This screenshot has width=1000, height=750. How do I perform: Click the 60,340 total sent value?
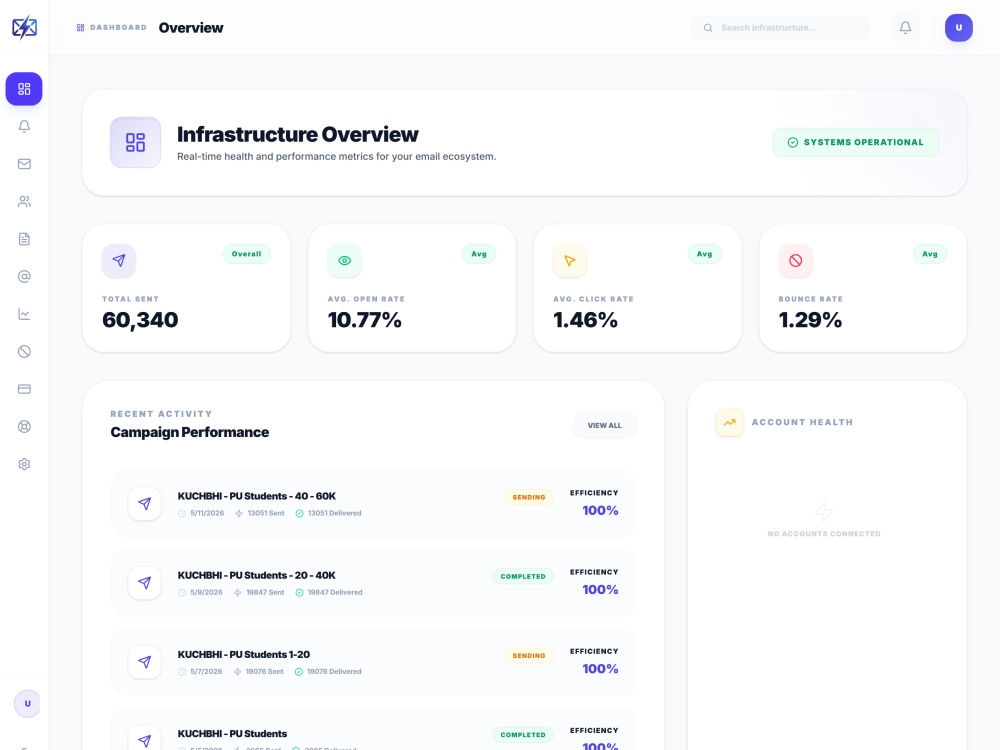(x=140, y=320)
